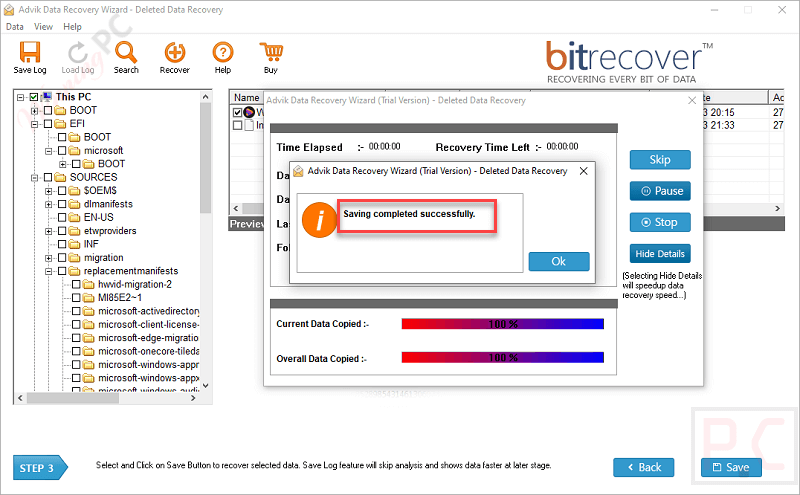Open the Data menu

15,27
